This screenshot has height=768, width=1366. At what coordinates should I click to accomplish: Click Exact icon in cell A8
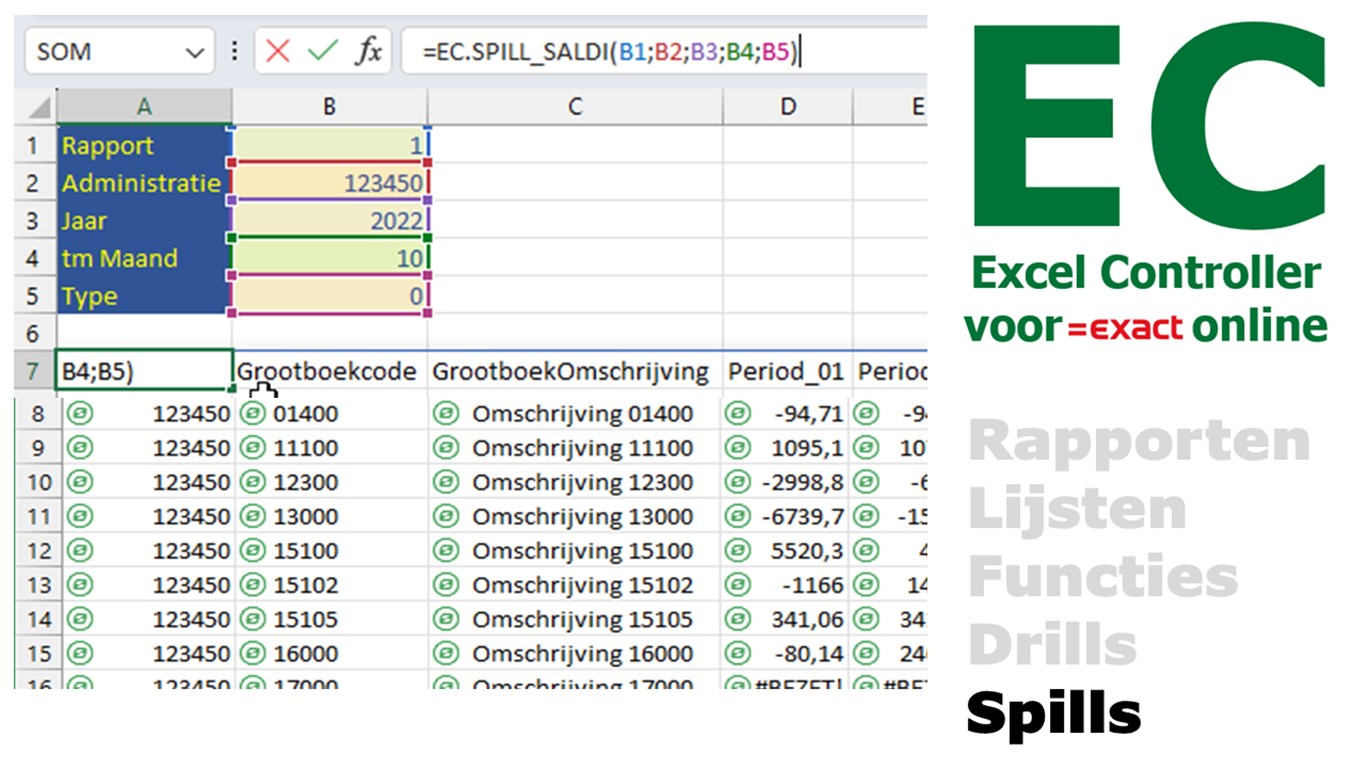coord(80,413)
